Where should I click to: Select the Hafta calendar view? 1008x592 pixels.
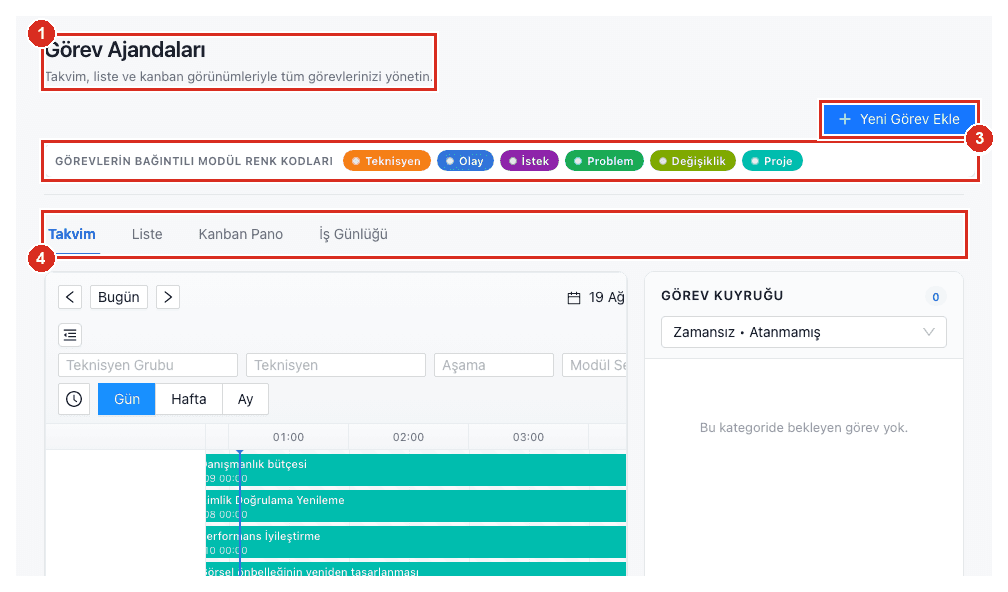[188, 399]
